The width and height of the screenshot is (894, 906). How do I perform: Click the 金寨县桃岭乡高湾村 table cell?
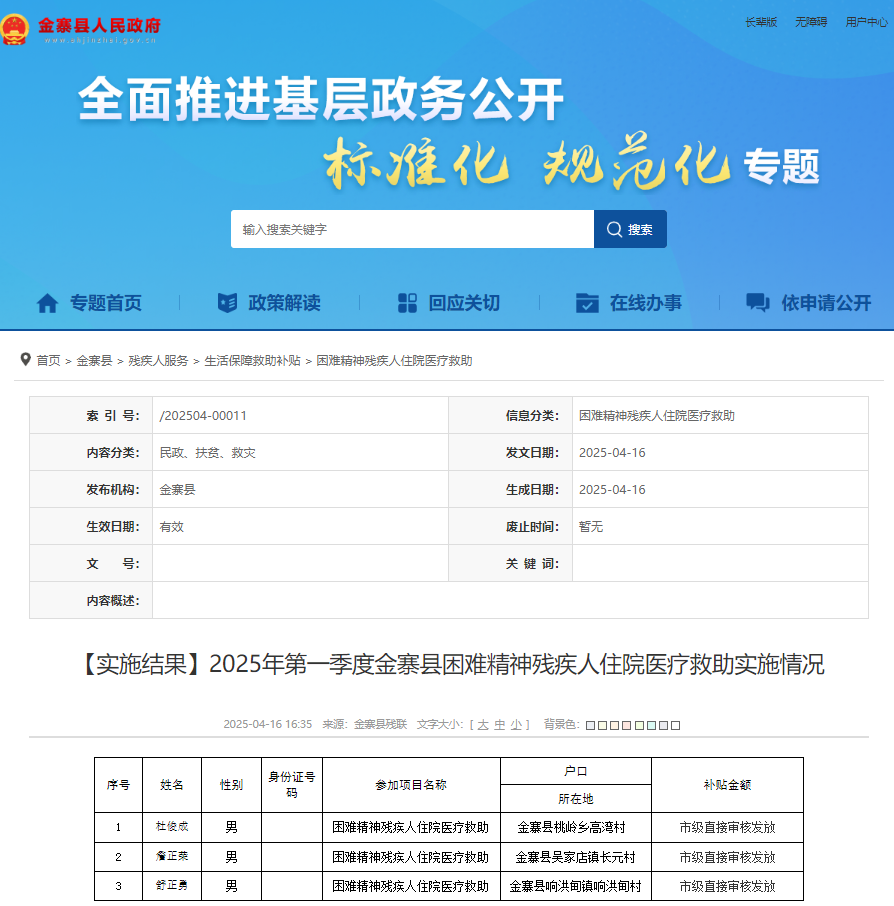pos(576,827)
